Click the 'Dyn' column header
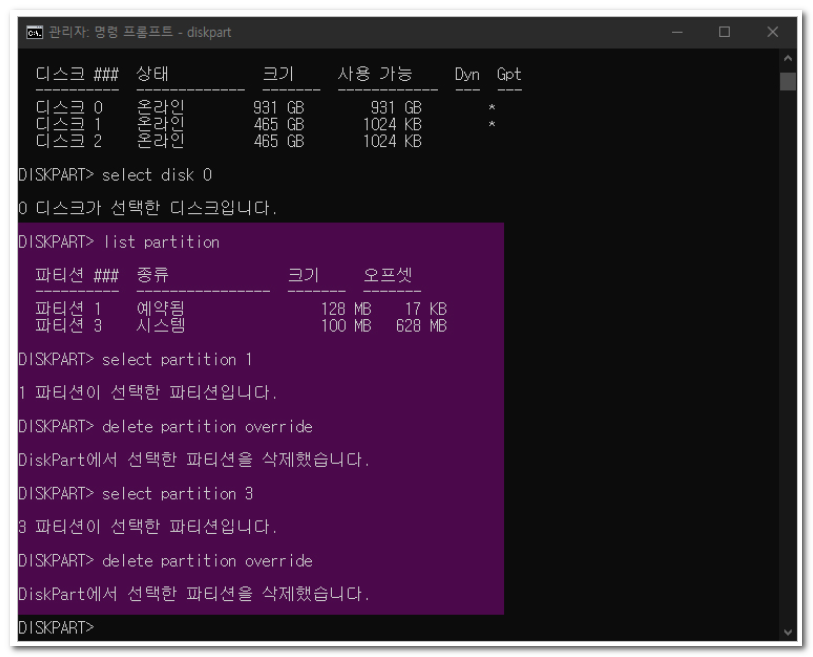The image size is (813, 657). (x=467, y=74)
